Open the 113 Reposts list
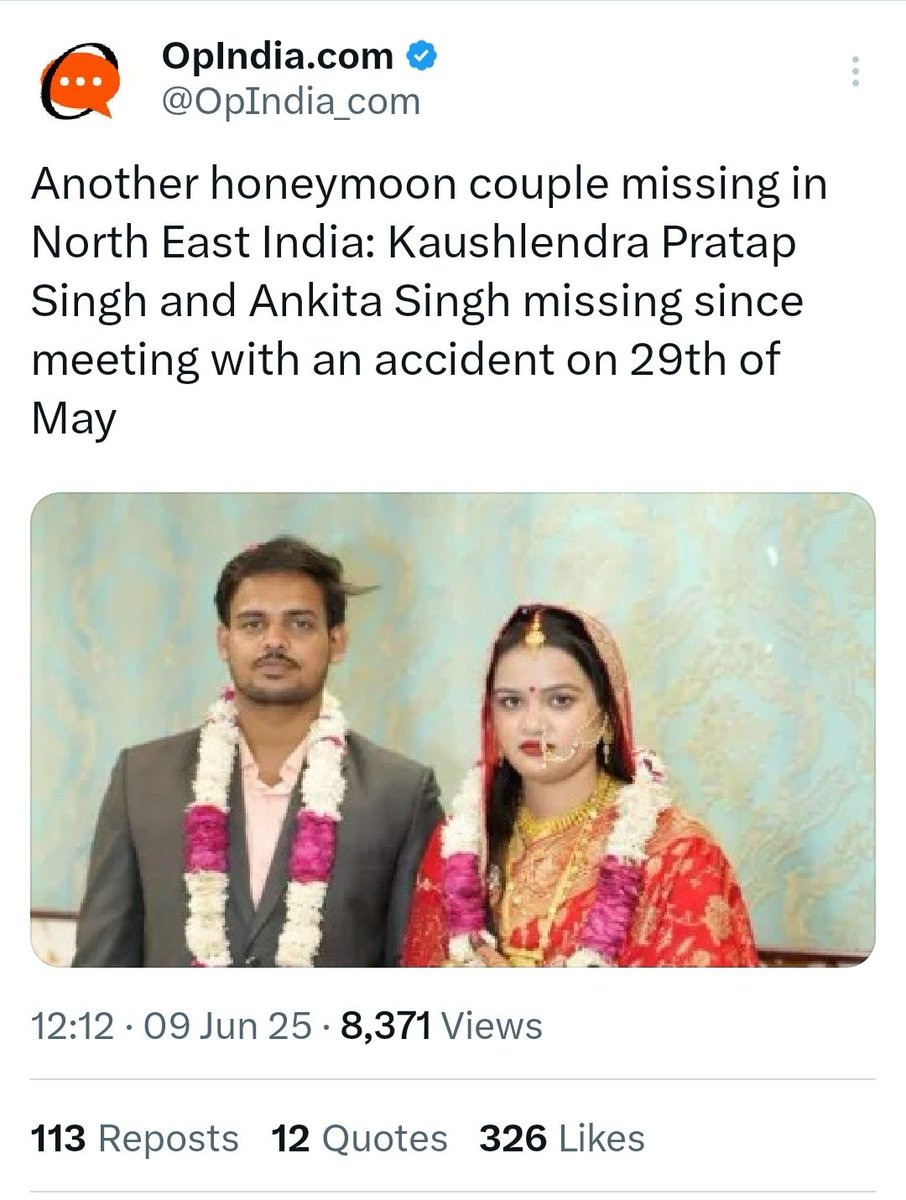This screenshot has height=1200, width=906. 135,1139
